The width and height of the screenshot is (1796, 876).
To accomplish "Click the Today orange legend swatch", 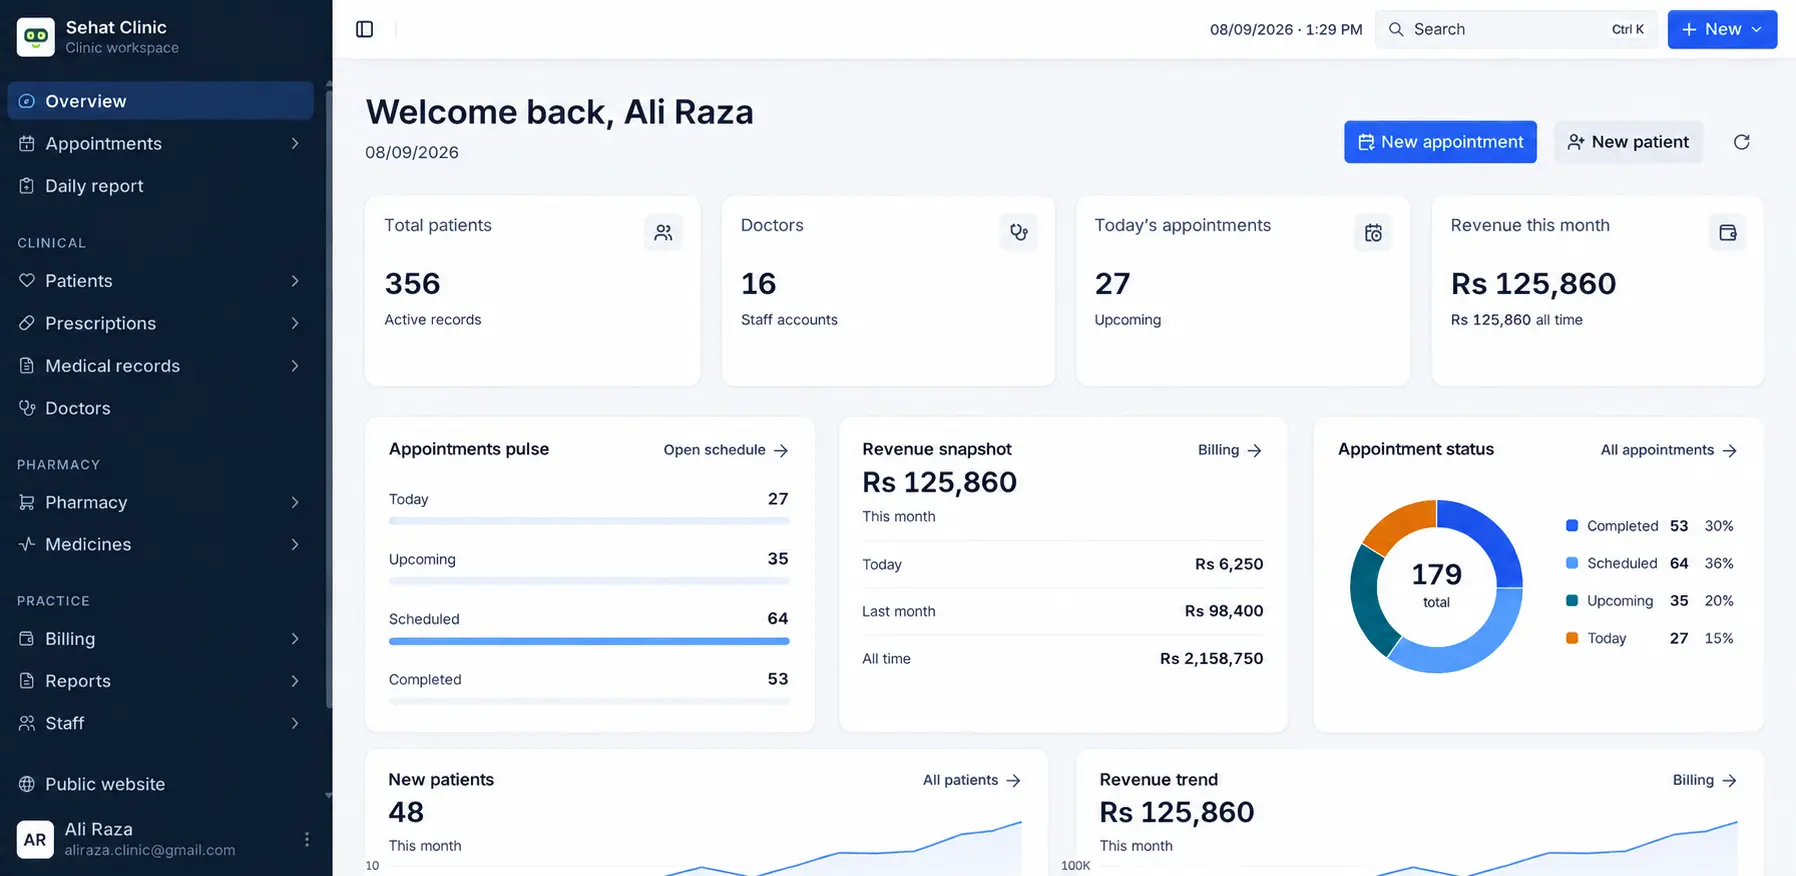I will tap(1572, 638).
